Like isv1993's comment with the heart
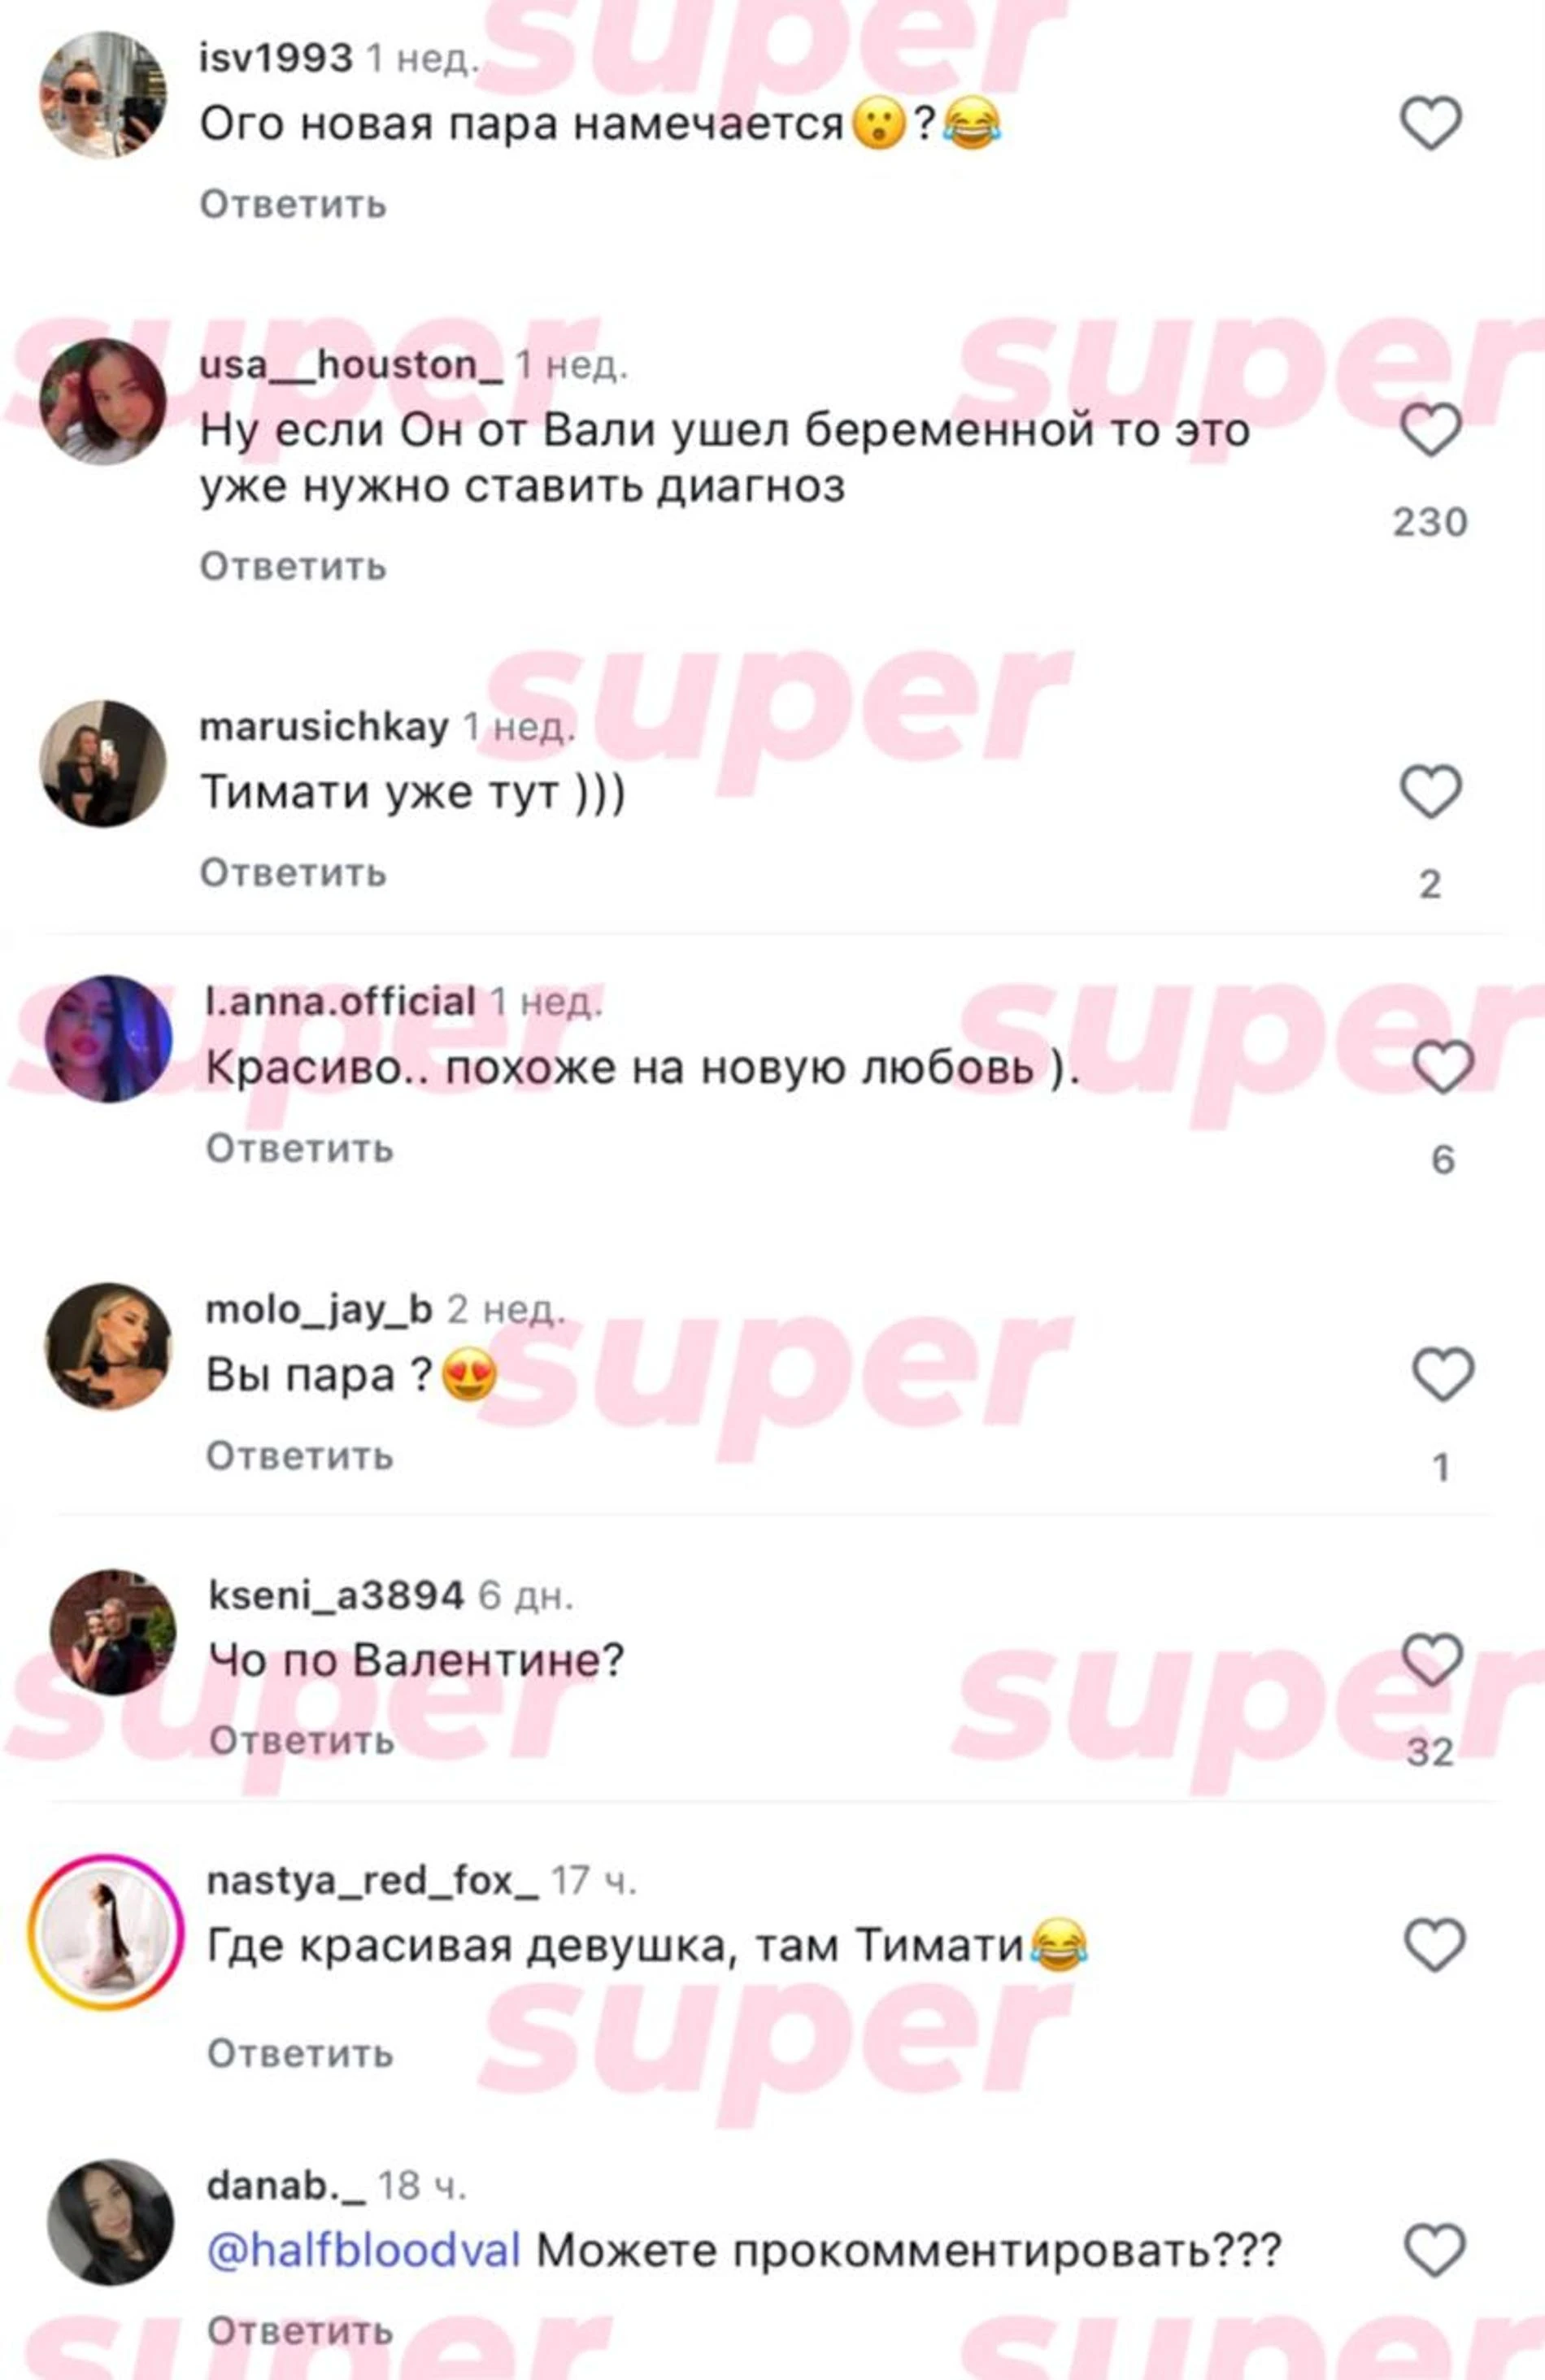 point(1430,123)
